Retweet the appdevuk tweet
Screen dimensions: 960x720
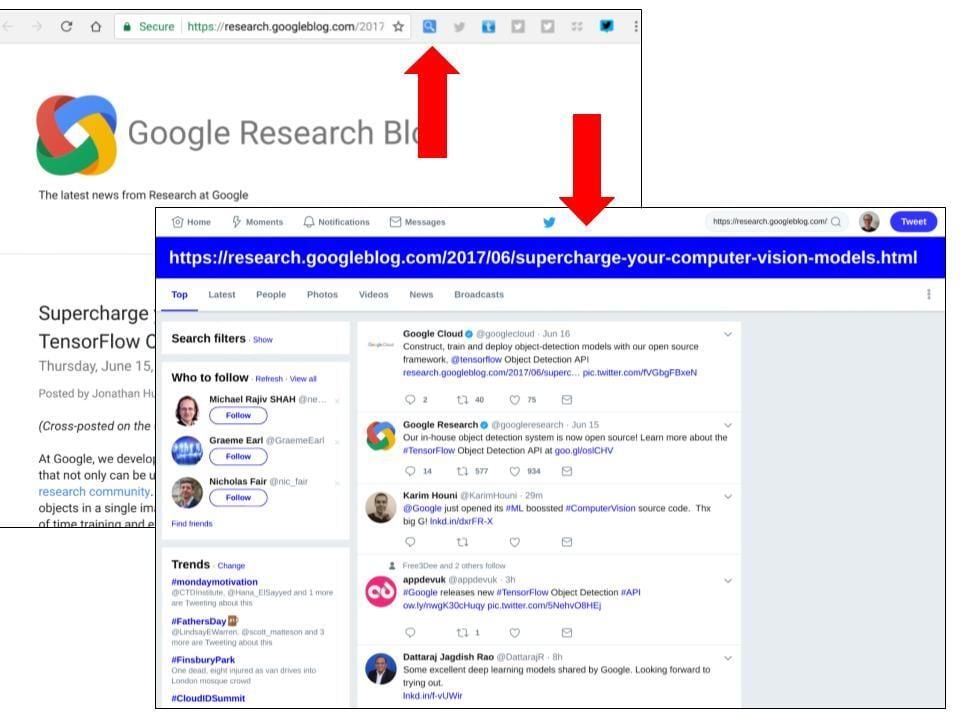(x=462, y=632)
